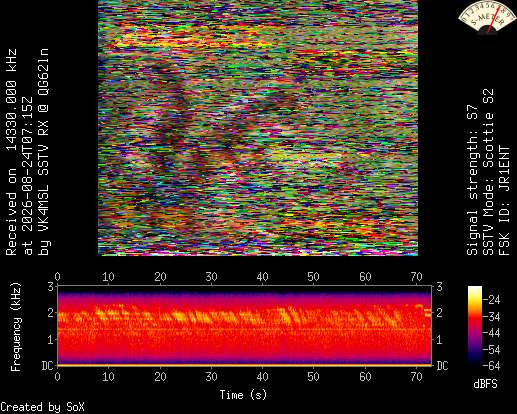Click the FSK burst near 72 seconds

click(428, 313)
